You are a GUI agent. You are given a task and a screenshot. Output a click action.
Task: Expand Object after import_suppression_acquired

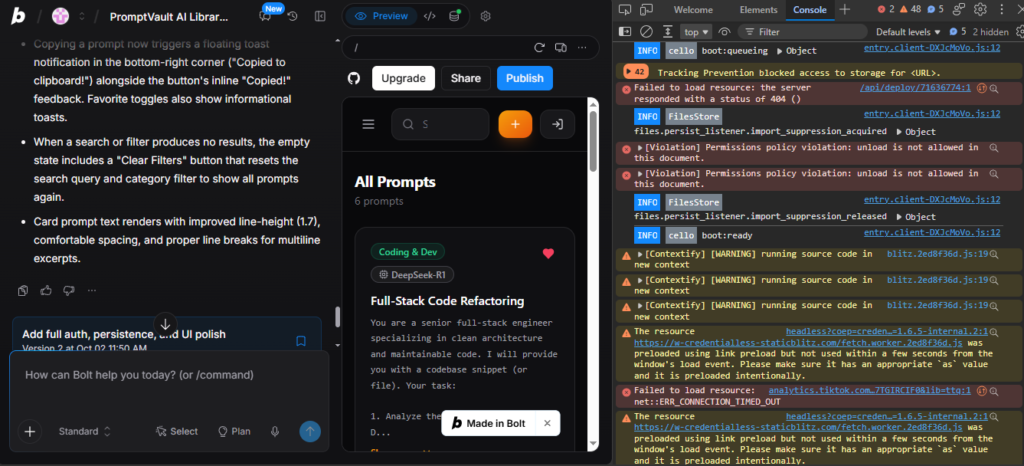[915, 132]
